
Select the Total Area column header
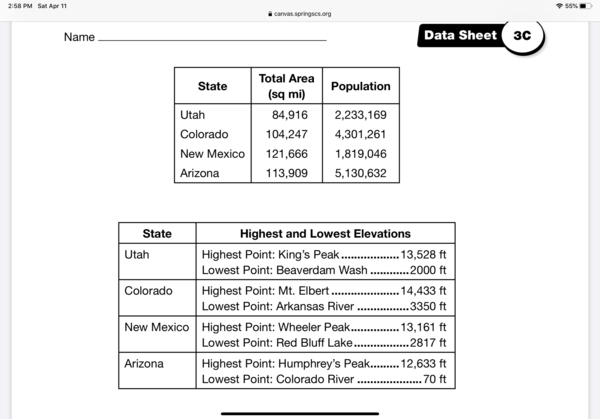tap(286, 86)
